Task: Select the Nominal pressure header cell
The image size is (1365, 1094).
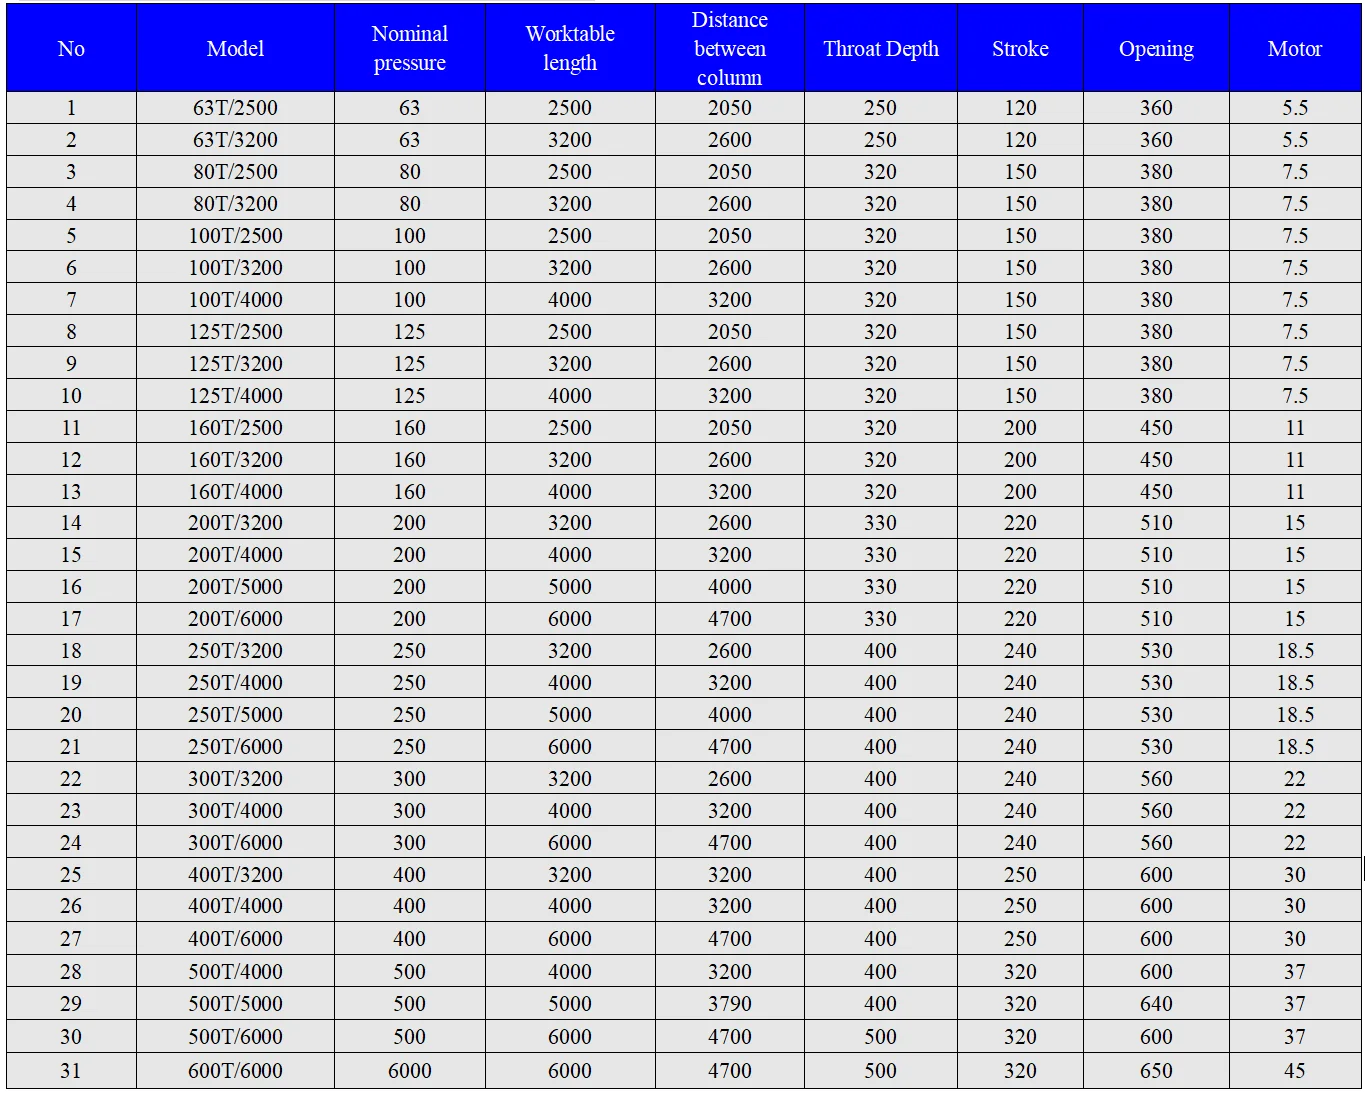Action: [x=409, y=48]
